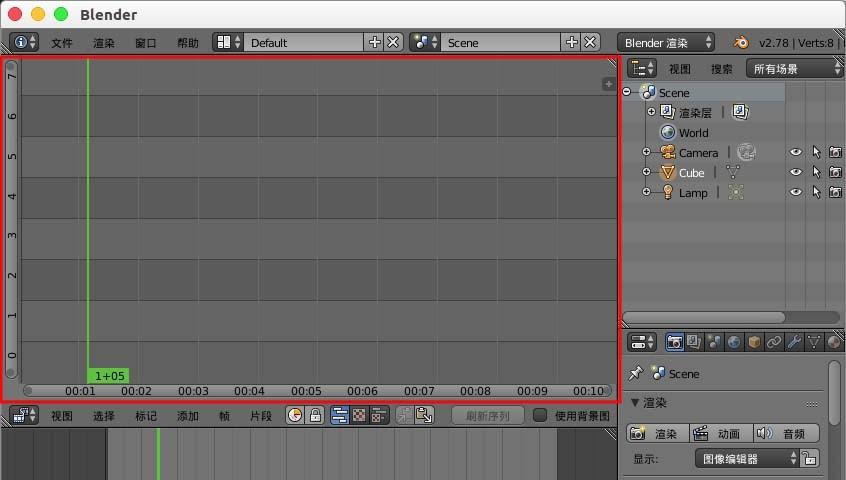This screenshot has width=846, height=480.
Task: Open the 渲染 menu in top bar
Action: coord(104,43)
